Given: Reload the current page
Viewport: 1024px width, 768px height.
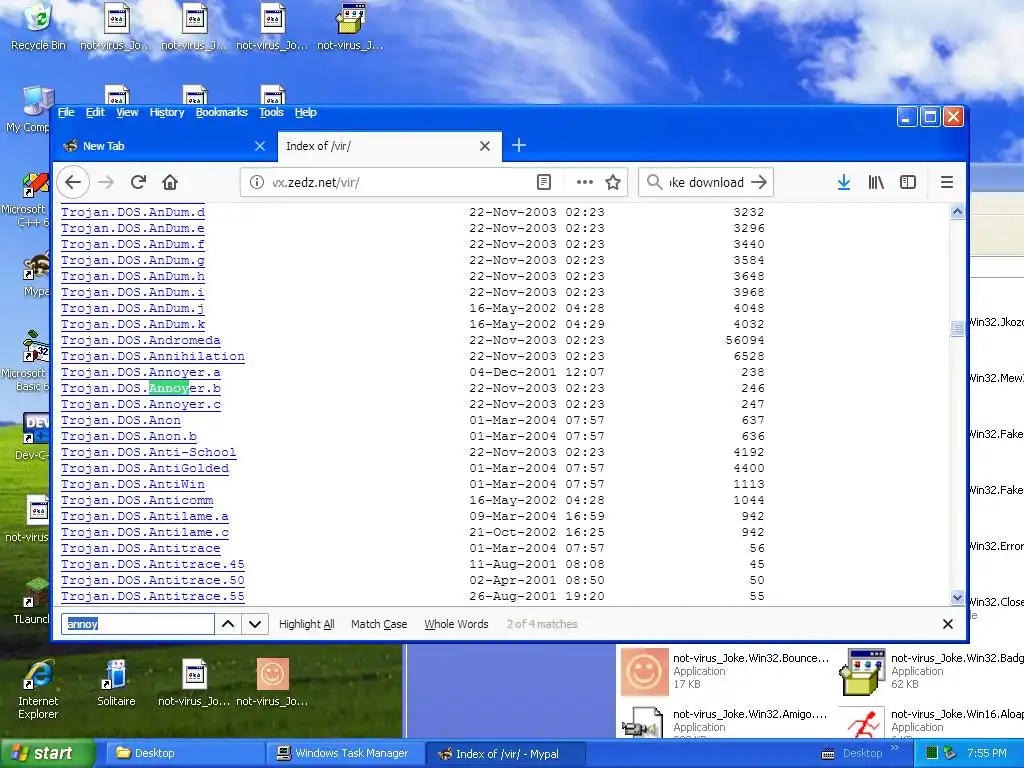Looking at the screenshot, I should [138, 182].
